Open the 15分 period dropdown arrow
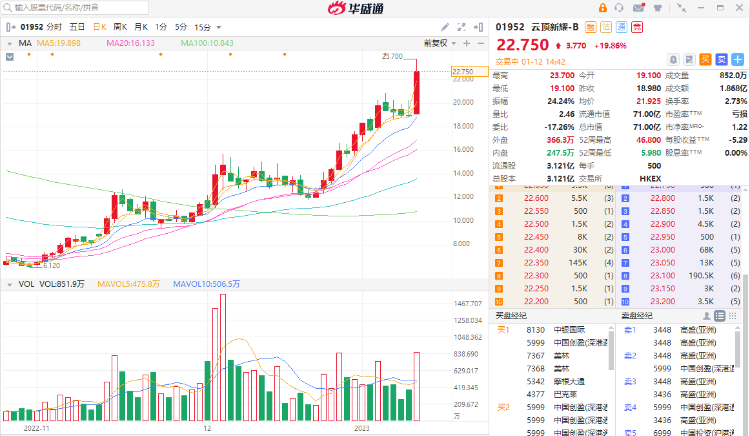Screen dimensions: 750x436 [x=219, y=28]
